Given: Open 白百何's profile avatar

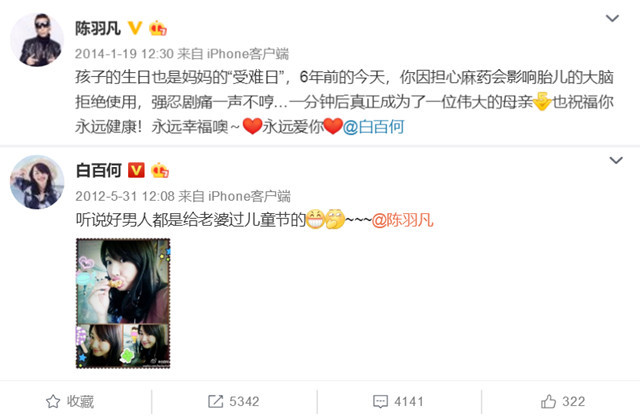Looking at the screenshot, I should (37, 182).
